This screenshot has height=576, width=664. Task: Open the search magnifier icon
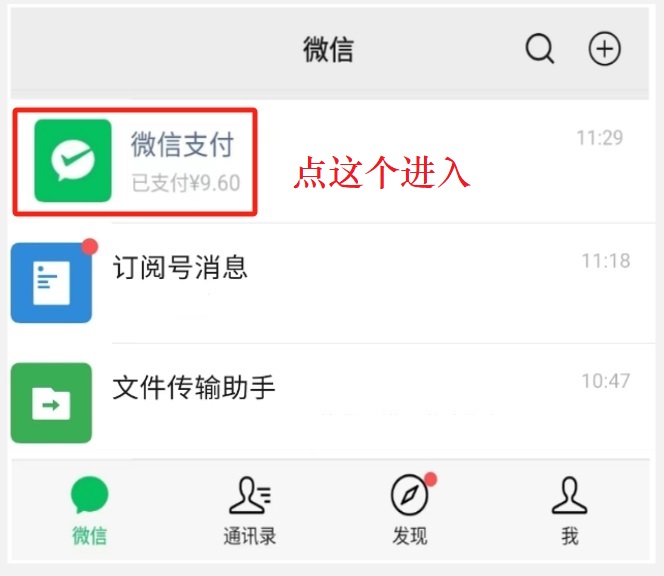click(540, 48)
